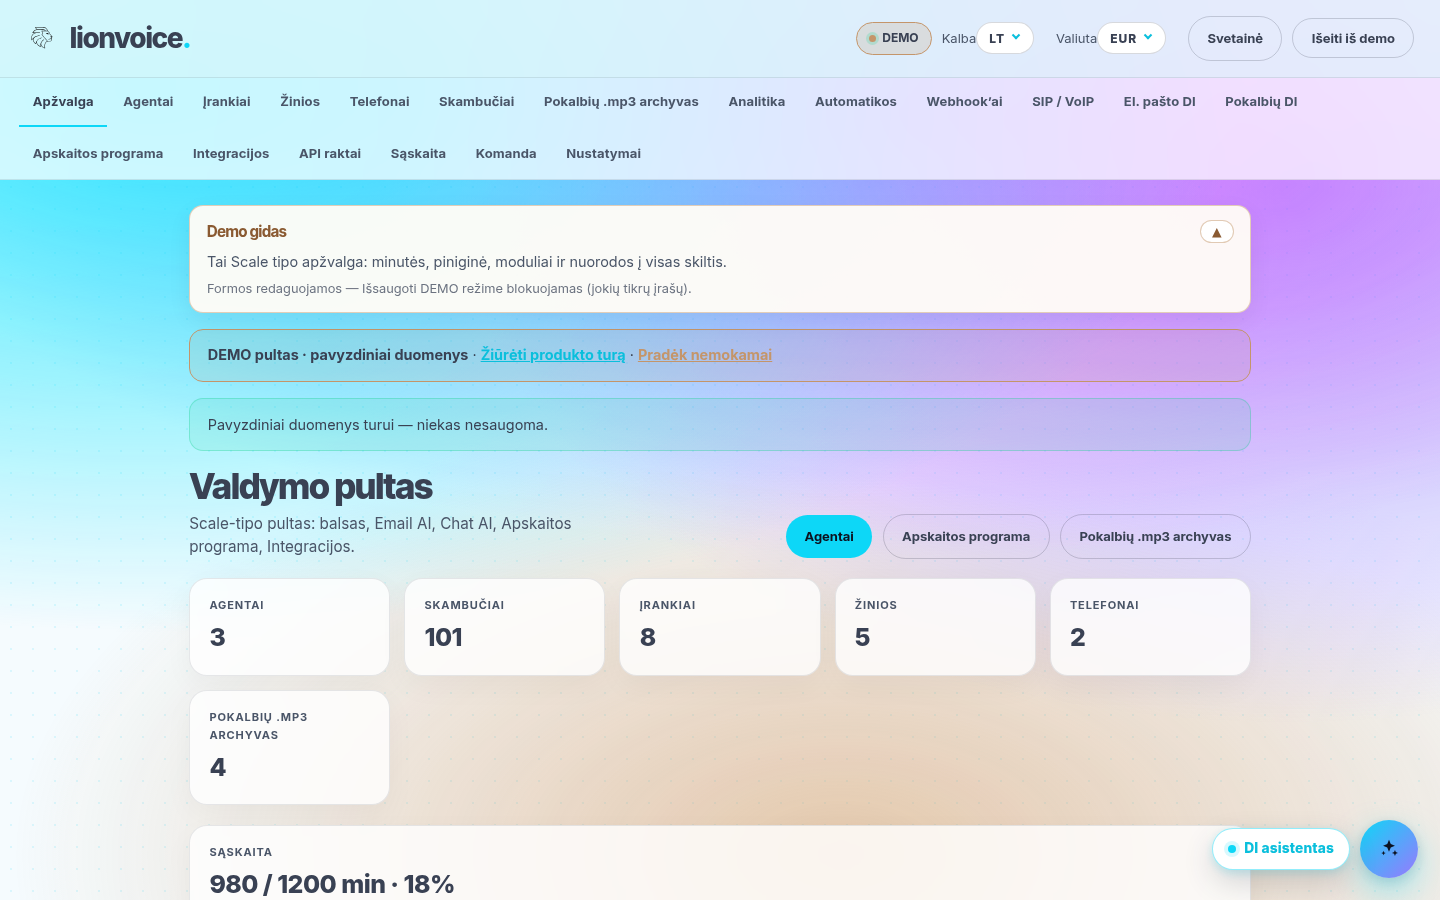1440x900 pixels.
Task: Open the Sąskaita tab
Action: pos(418,154)
